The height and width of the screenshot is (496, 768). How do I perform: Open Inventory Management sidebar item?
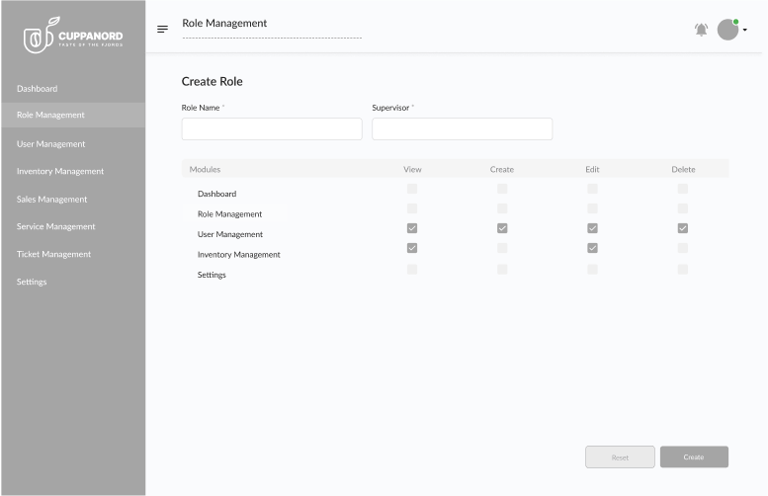click(60, 172)
